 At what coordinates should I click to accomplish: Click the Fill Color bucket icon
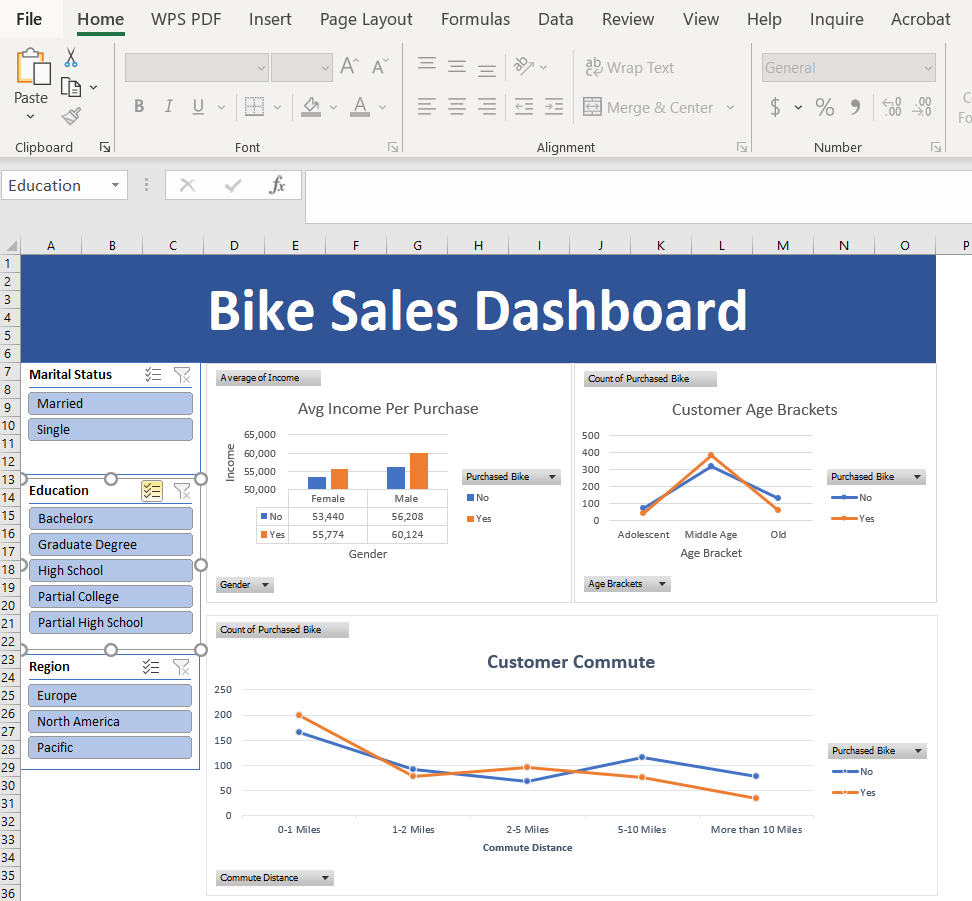point(311,107)
